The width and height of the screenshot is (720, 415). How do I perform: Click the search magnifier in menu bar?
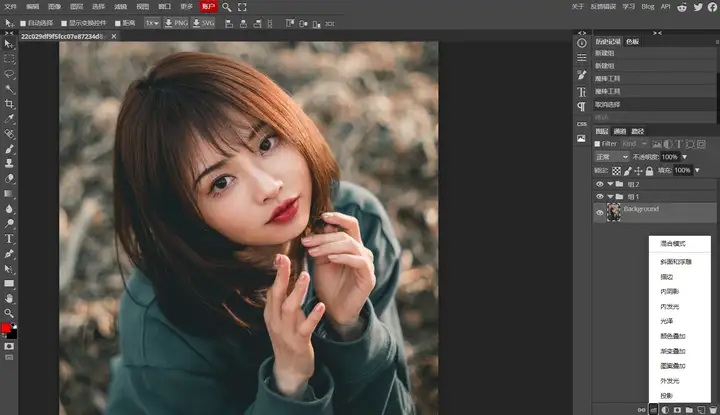pos(227,7)
